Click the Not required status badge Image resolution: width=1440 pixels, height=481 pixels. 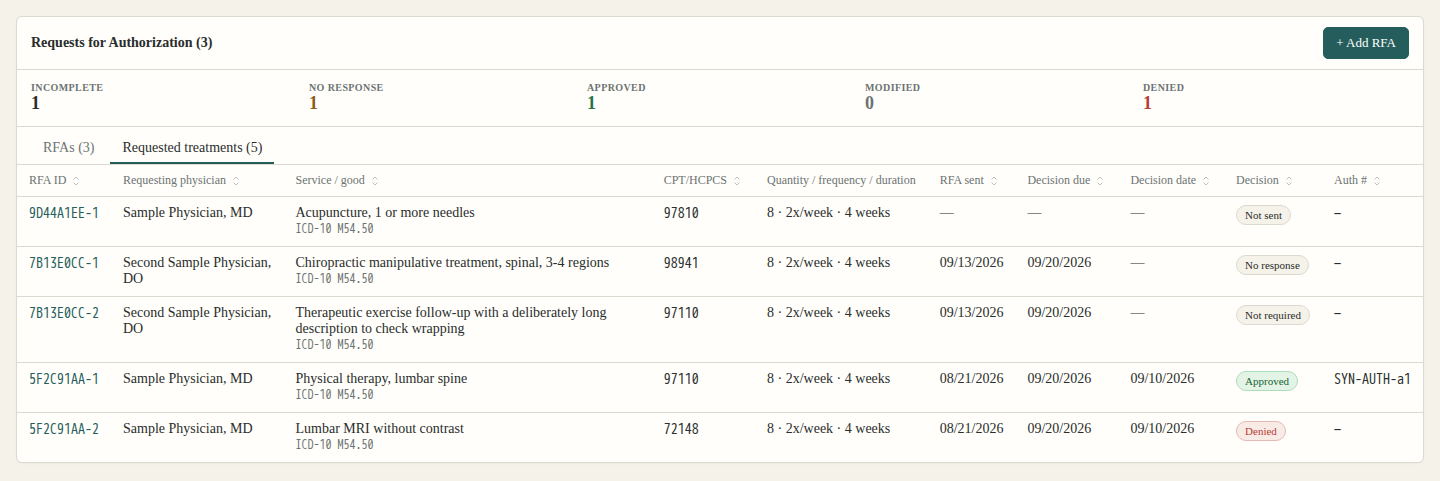[1273, 315]
